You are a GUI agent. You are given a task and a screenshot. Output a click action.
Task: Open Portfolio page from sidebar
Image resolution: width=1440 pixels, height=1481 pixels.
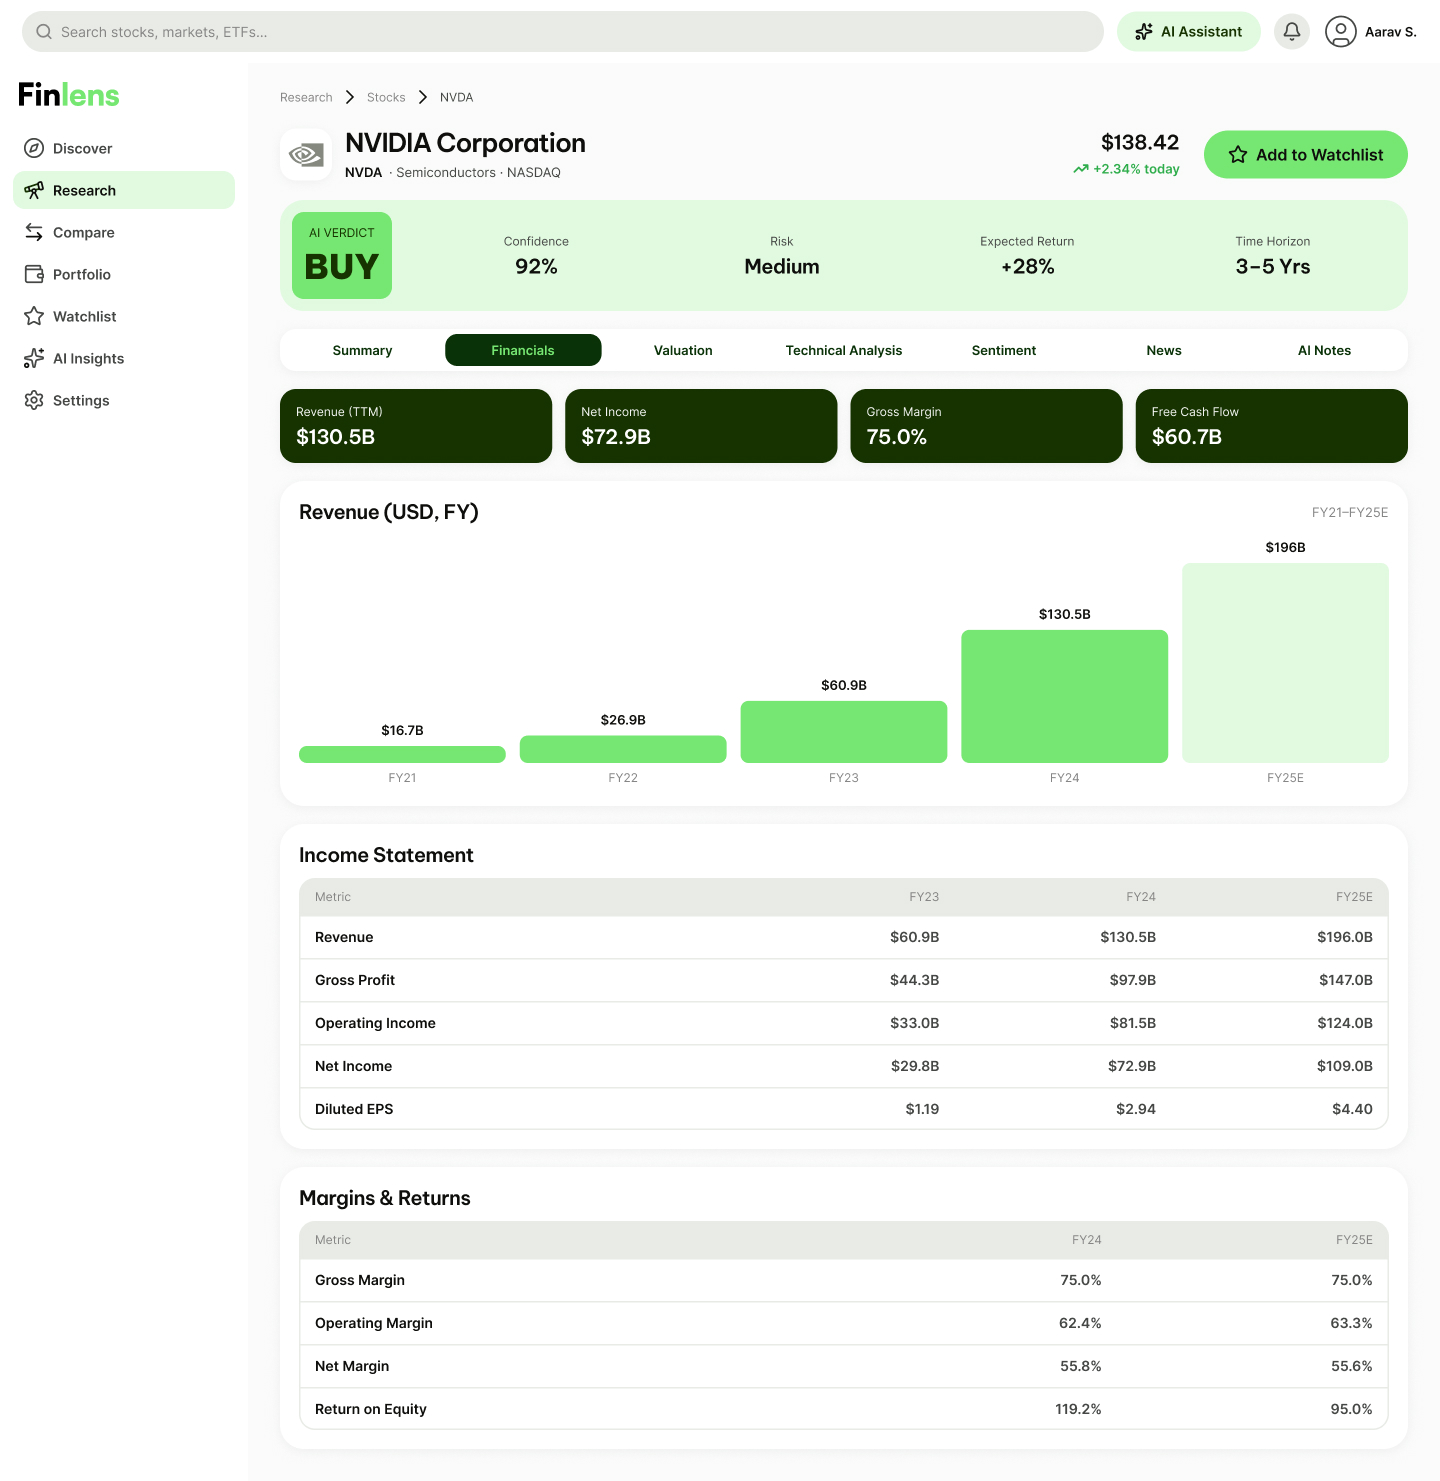tap(124, 274)
